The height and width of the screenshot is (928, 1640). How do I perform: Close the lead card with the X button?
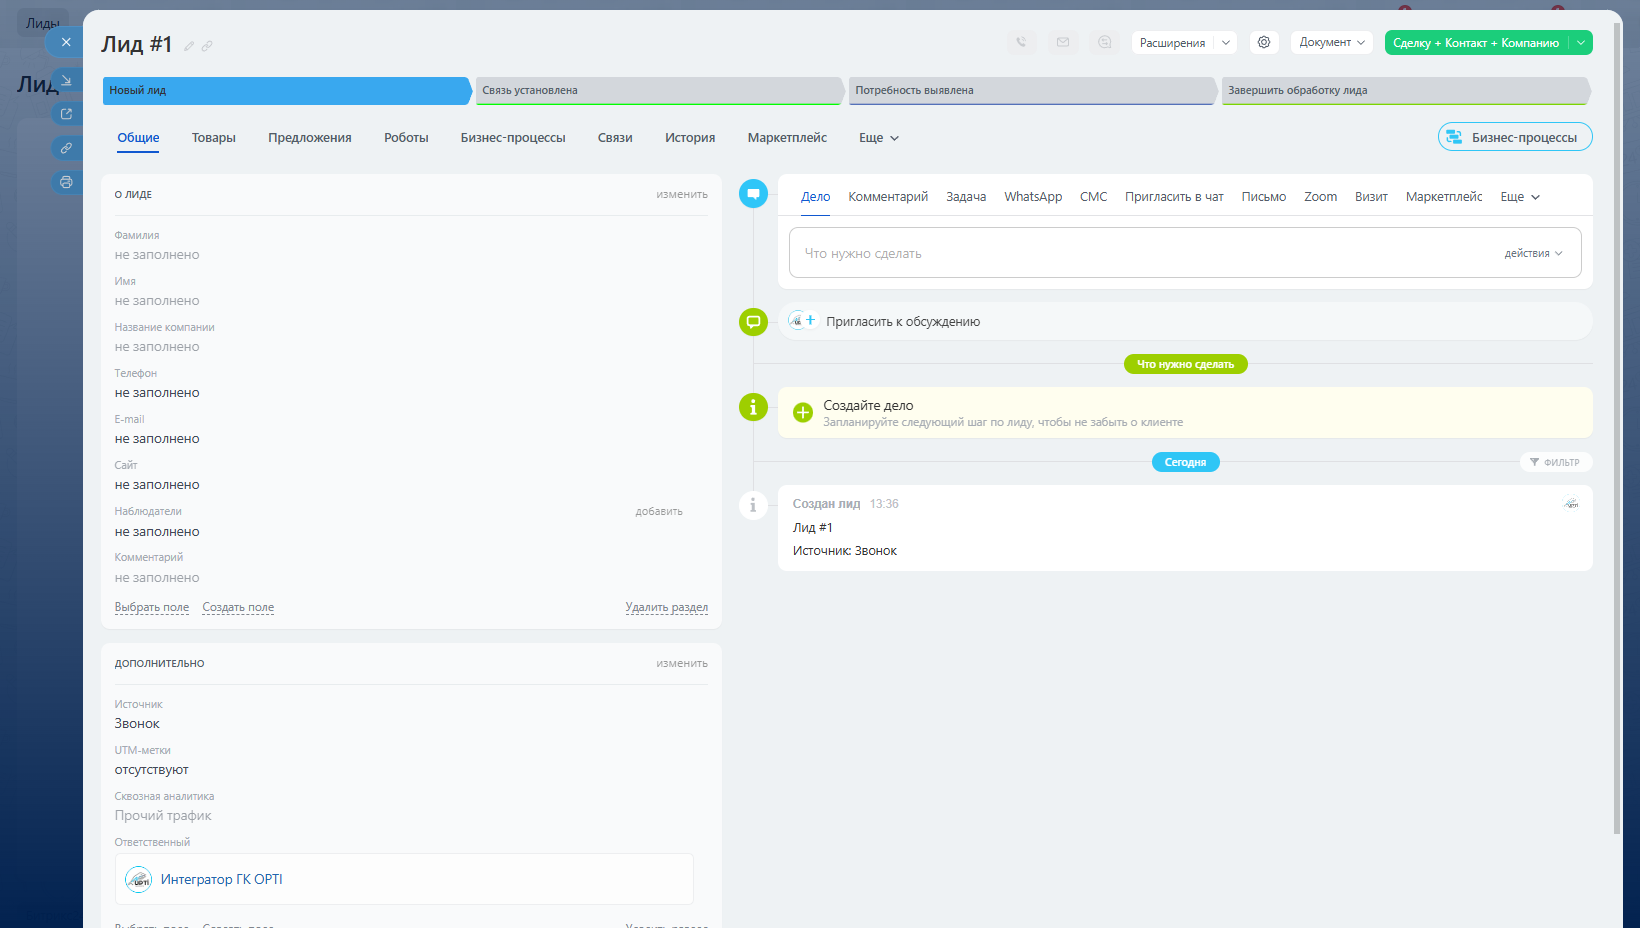pos(65,42)
